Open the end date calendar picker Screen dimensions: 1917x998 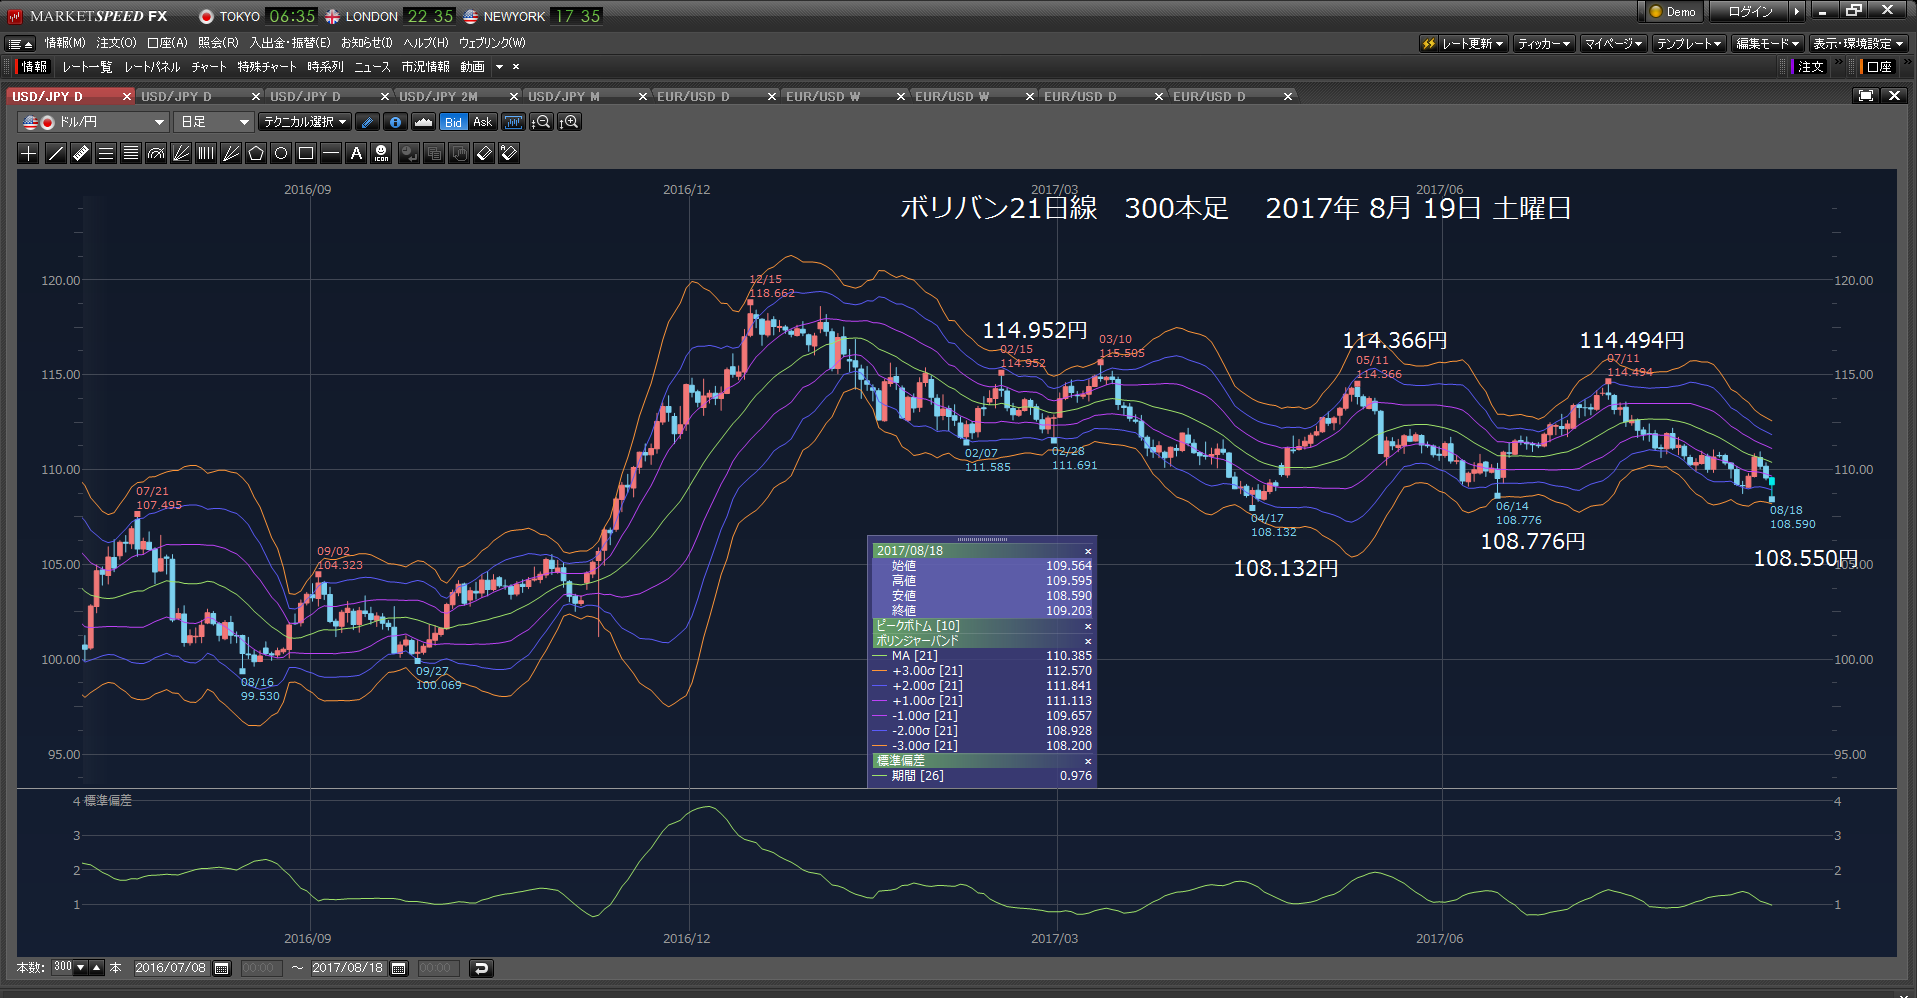tap(399, 968)
